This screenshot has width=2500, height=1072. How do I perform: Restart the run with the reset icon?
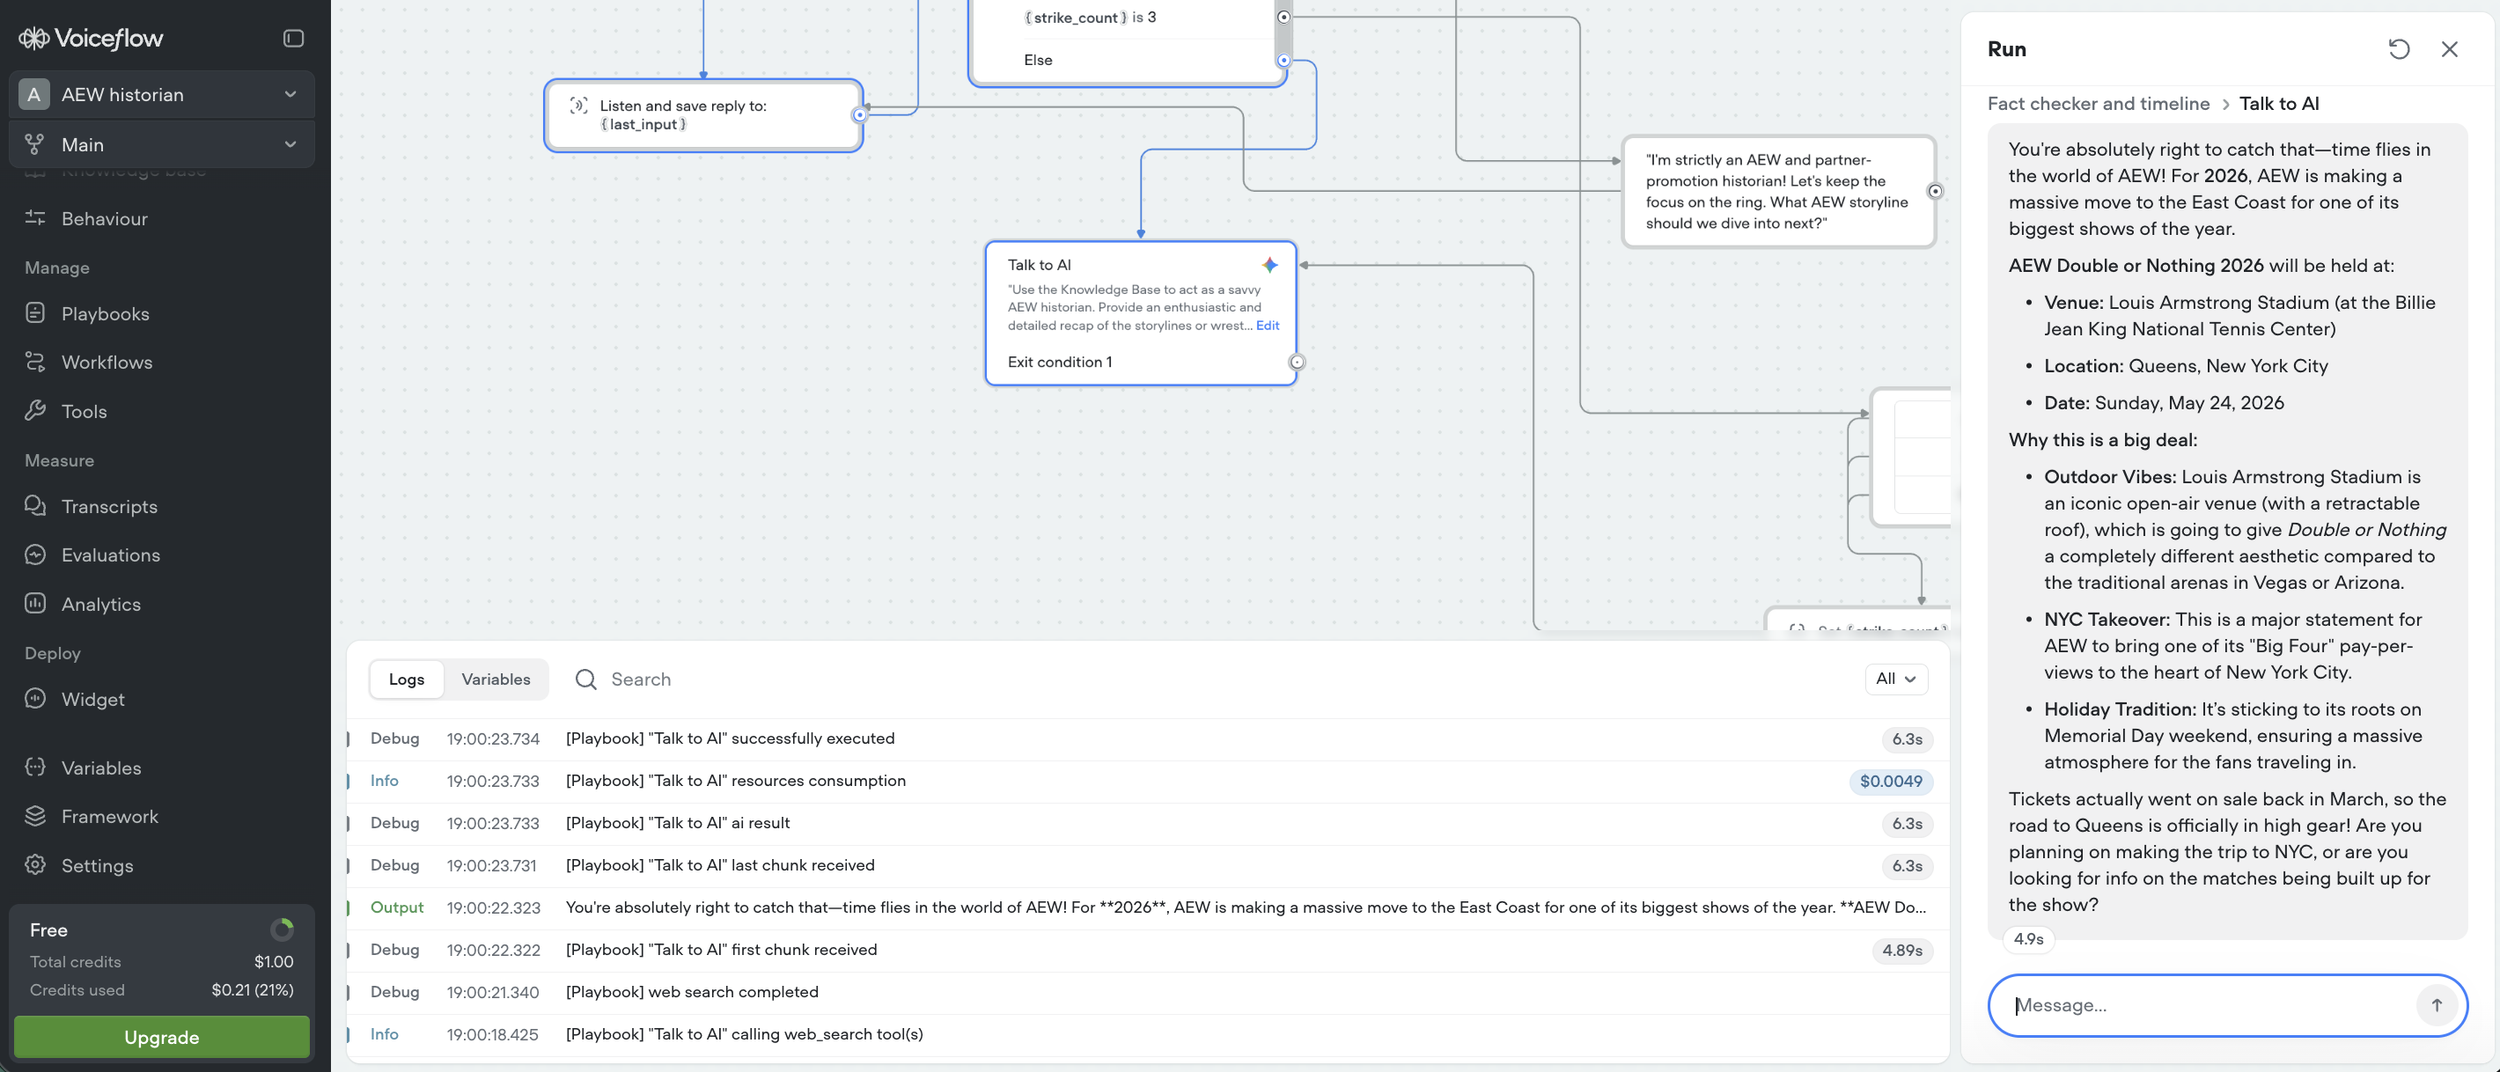click(x=2399, y=49)
